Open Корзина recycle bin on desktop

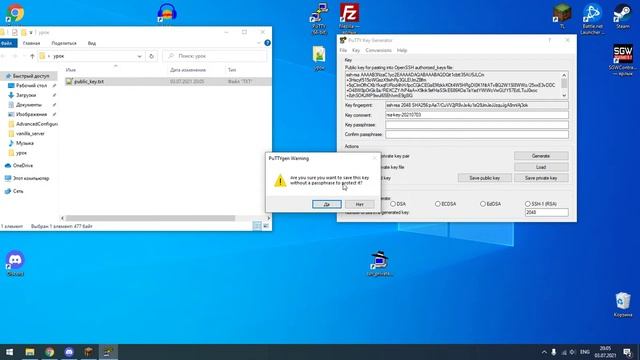coord(622,304)
